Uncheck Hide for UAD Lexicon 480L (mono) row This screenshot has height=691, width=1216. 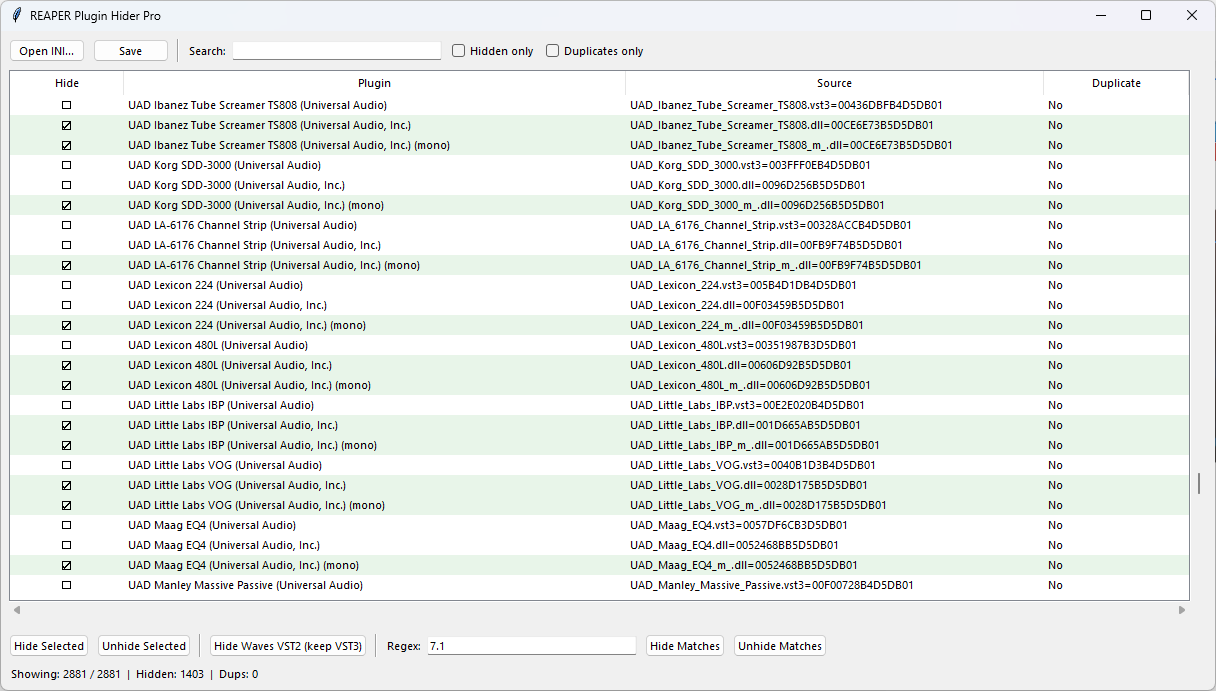pos(67,385)
